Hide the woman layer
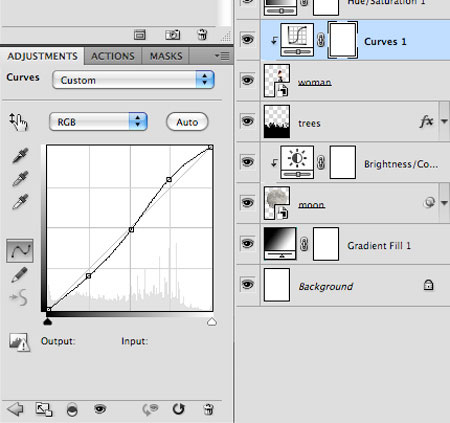Image resolution: width=450 pixels, height=423 pixels. (x=247, y=80)
